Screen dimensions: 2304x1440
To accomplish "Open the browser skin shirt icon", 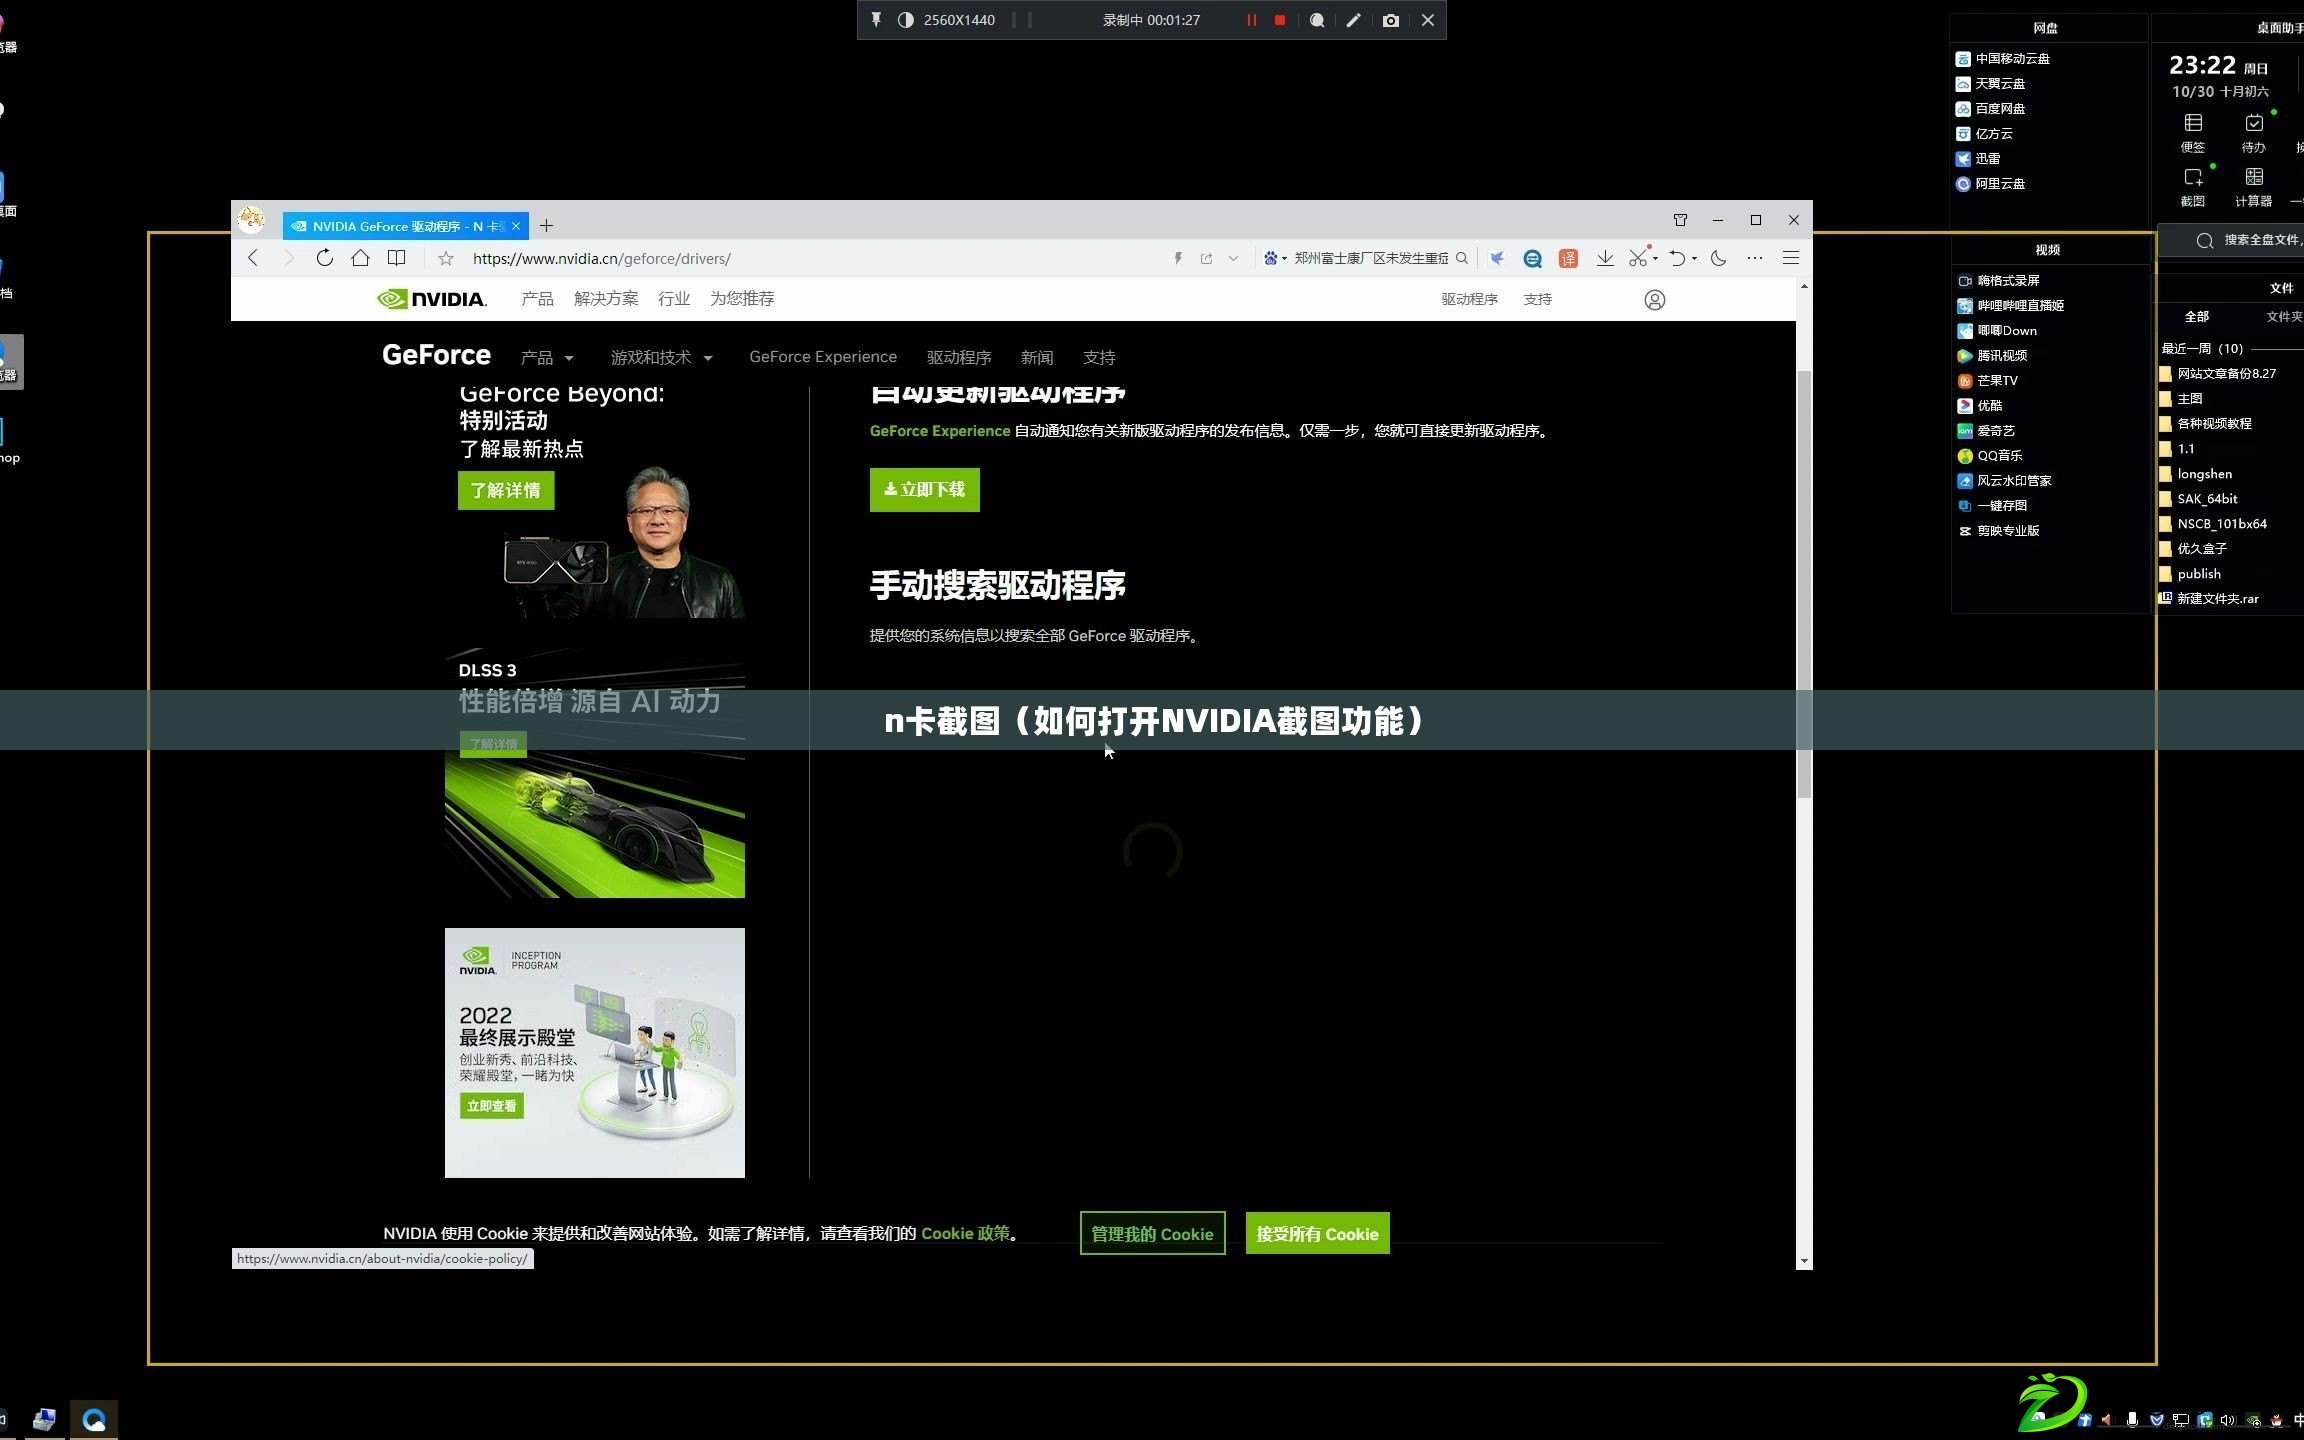I will pyautogui.click(x=1680, y=220).
